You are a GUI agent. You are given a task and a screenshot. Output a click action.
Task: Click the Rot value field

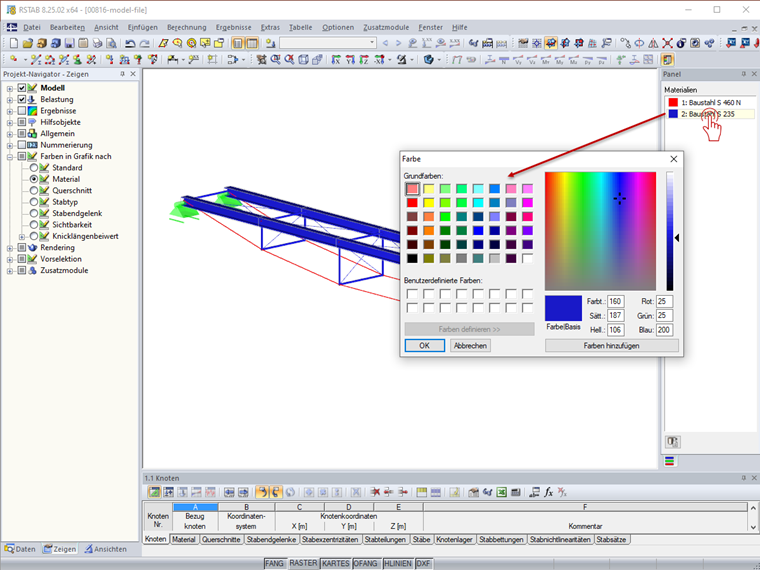664,301
